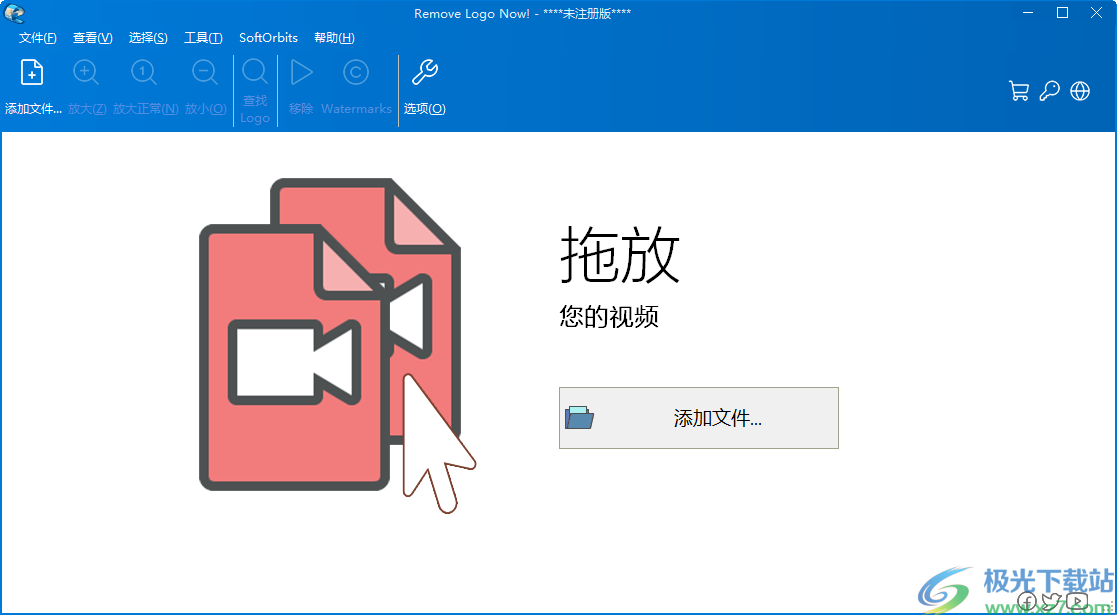Open language settings via globe icon
The height and width of the screenshot is (615, 1117).
coord(1080,91)
